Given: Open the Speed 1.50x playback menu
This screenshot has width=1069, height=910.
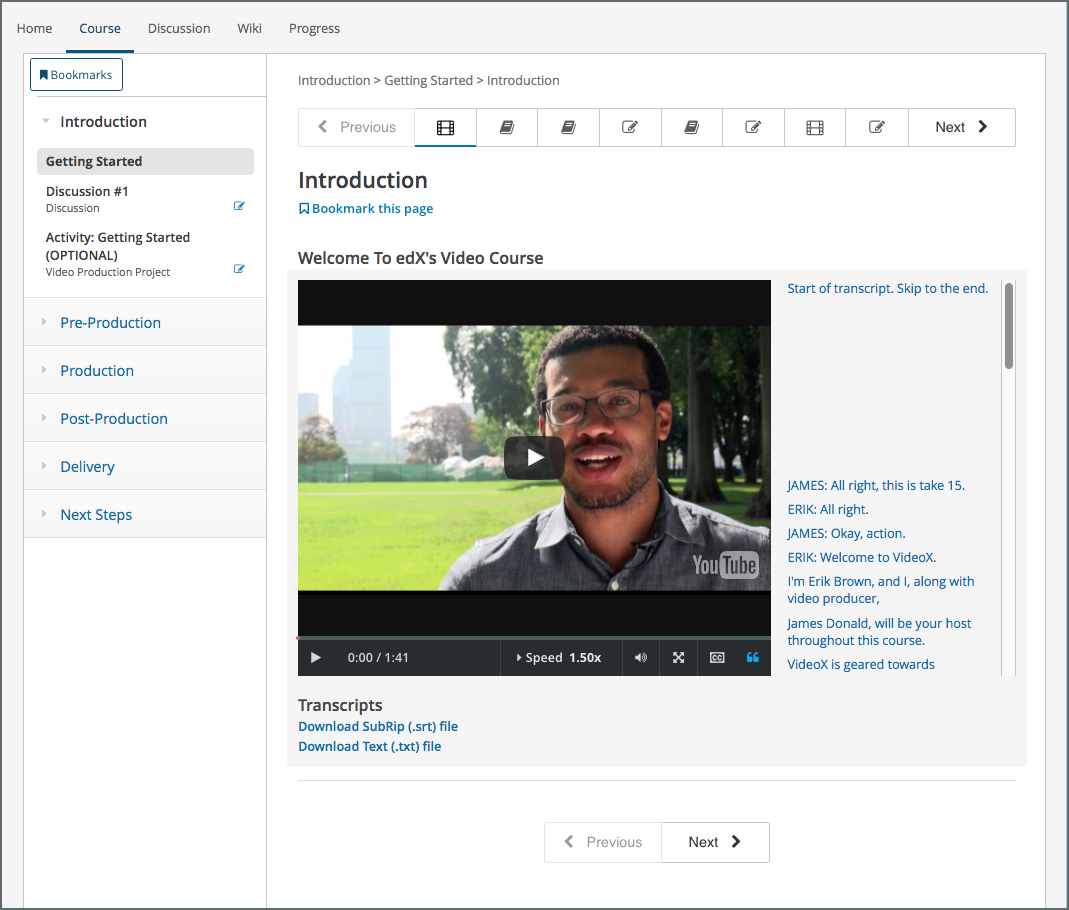Looking at the screenshot, I should 560,657.
